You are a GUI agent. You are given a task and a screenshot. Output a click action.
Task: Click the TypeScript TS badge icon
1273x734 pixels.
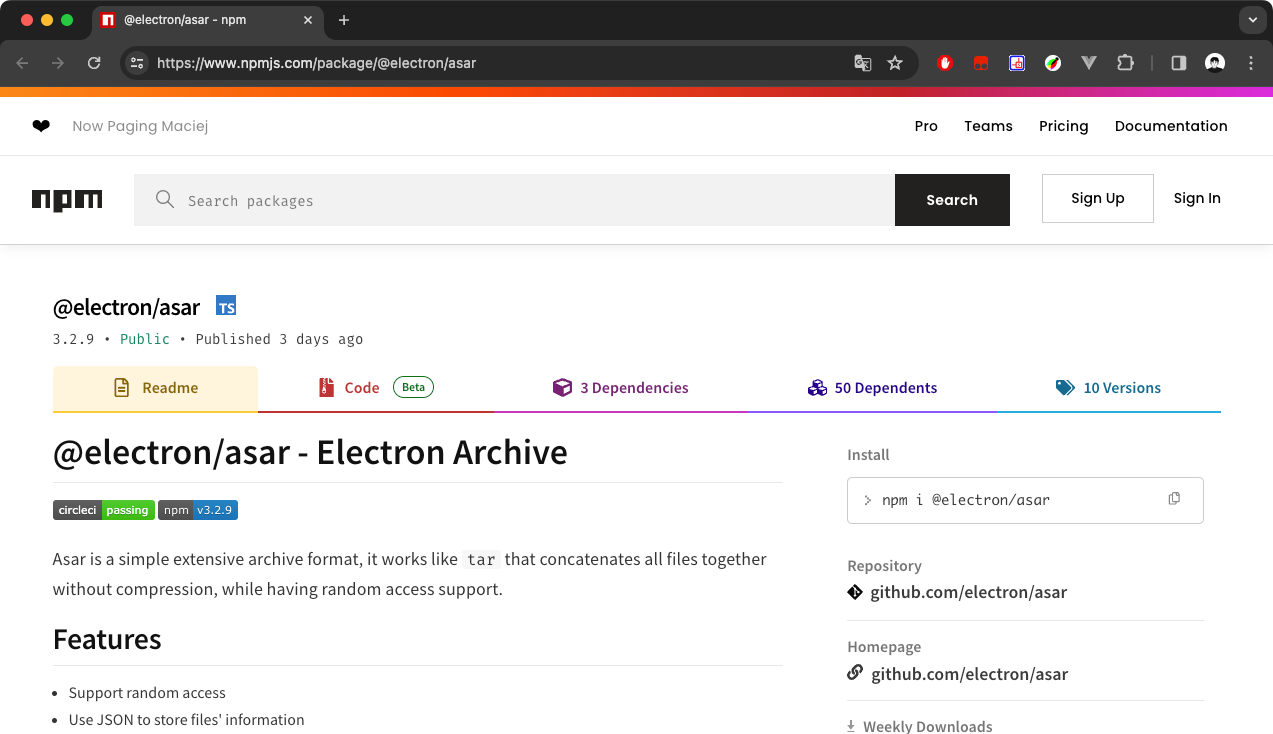[x=226, y=306]
